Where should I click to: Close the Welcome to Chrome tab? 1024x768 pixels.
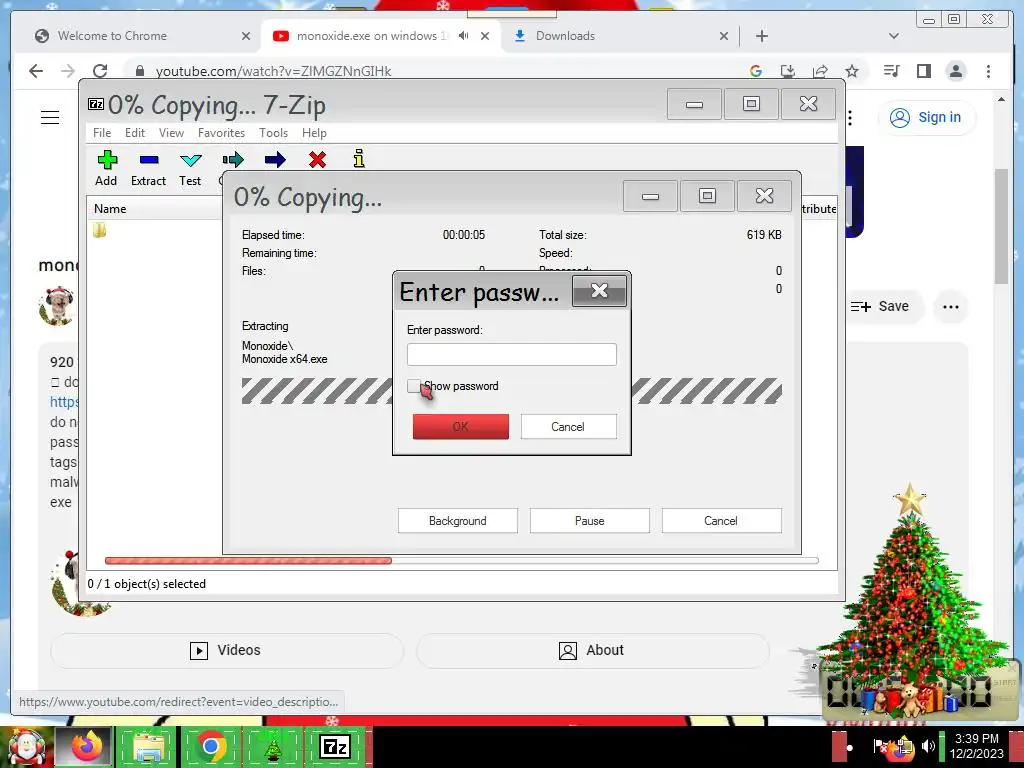[x=246, y=36]
